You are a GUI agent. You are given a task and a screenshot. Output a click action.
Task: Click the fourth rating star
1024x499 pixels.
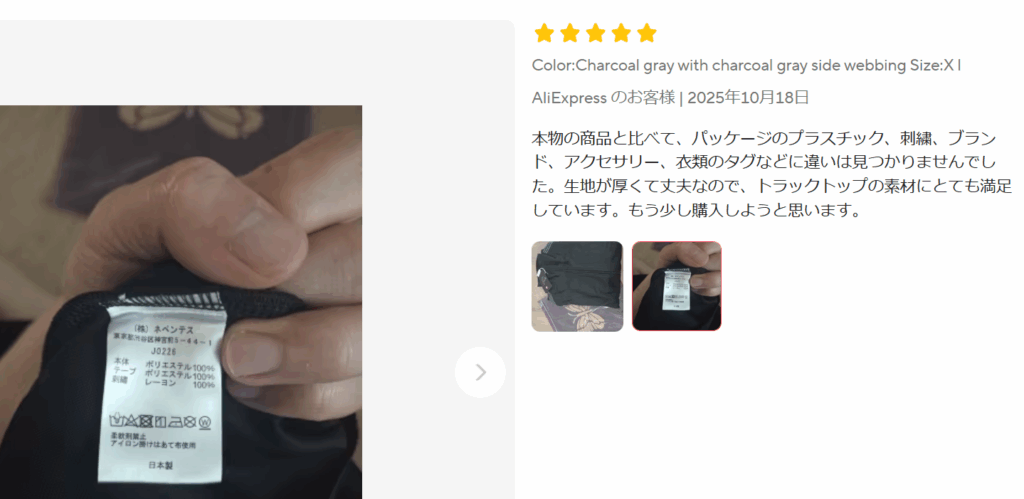[620, 33]
